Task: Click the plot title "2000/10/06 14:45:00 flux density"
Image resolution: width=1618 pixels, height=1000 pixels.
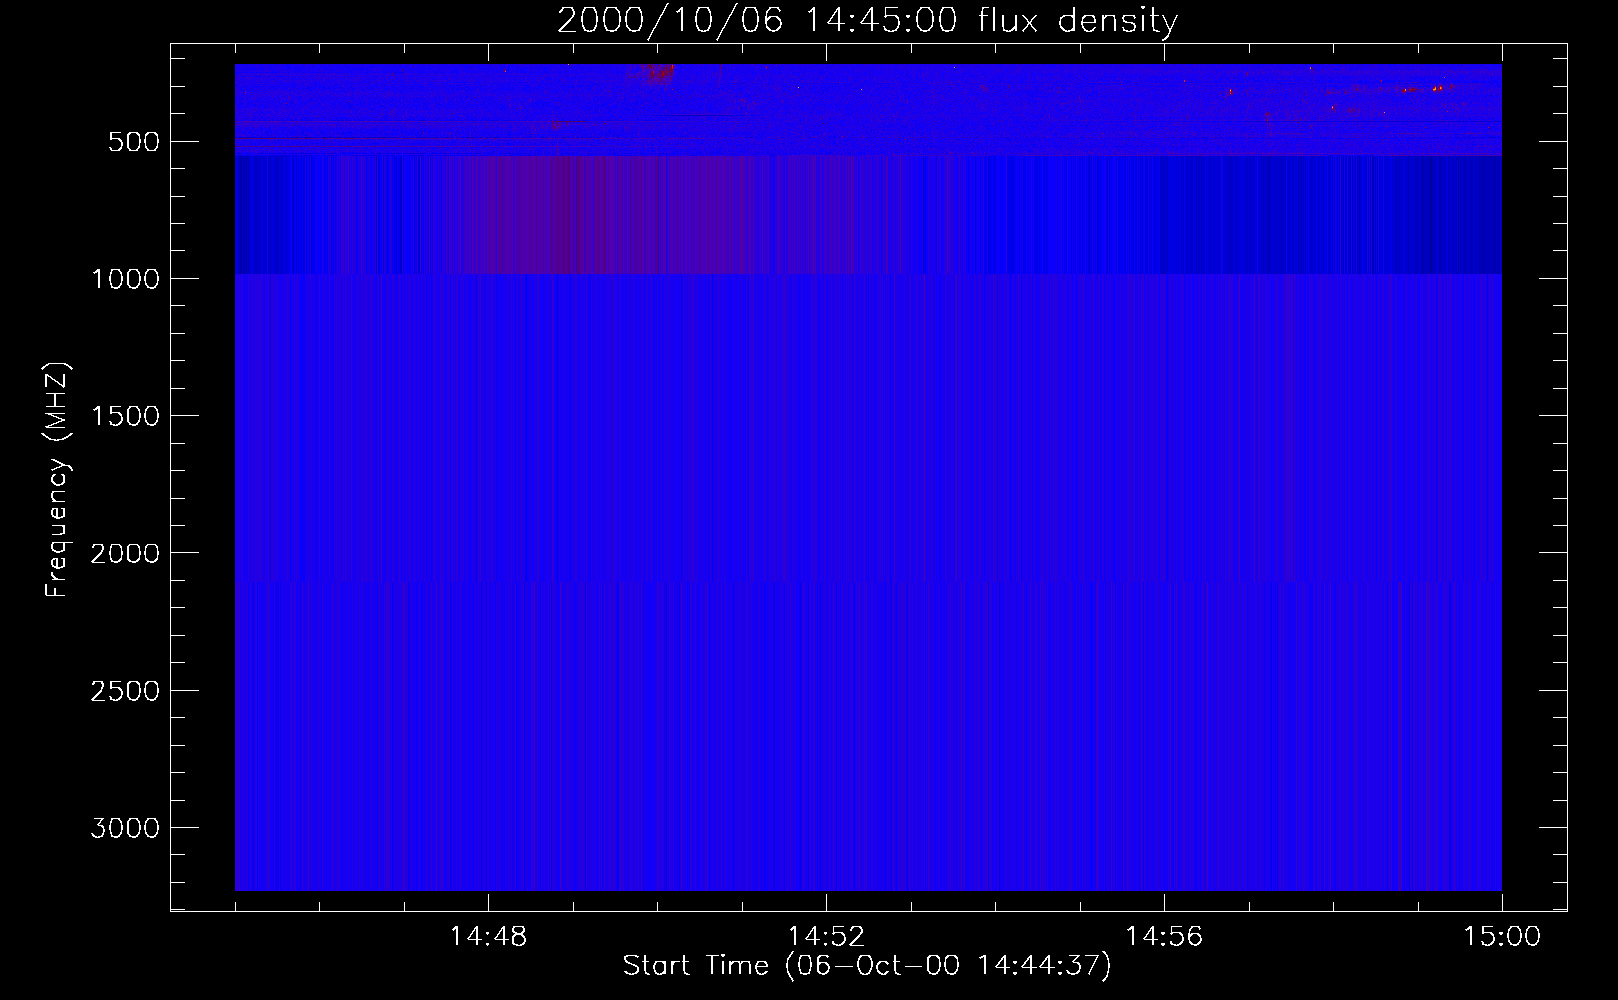Action: coord(867,21)
